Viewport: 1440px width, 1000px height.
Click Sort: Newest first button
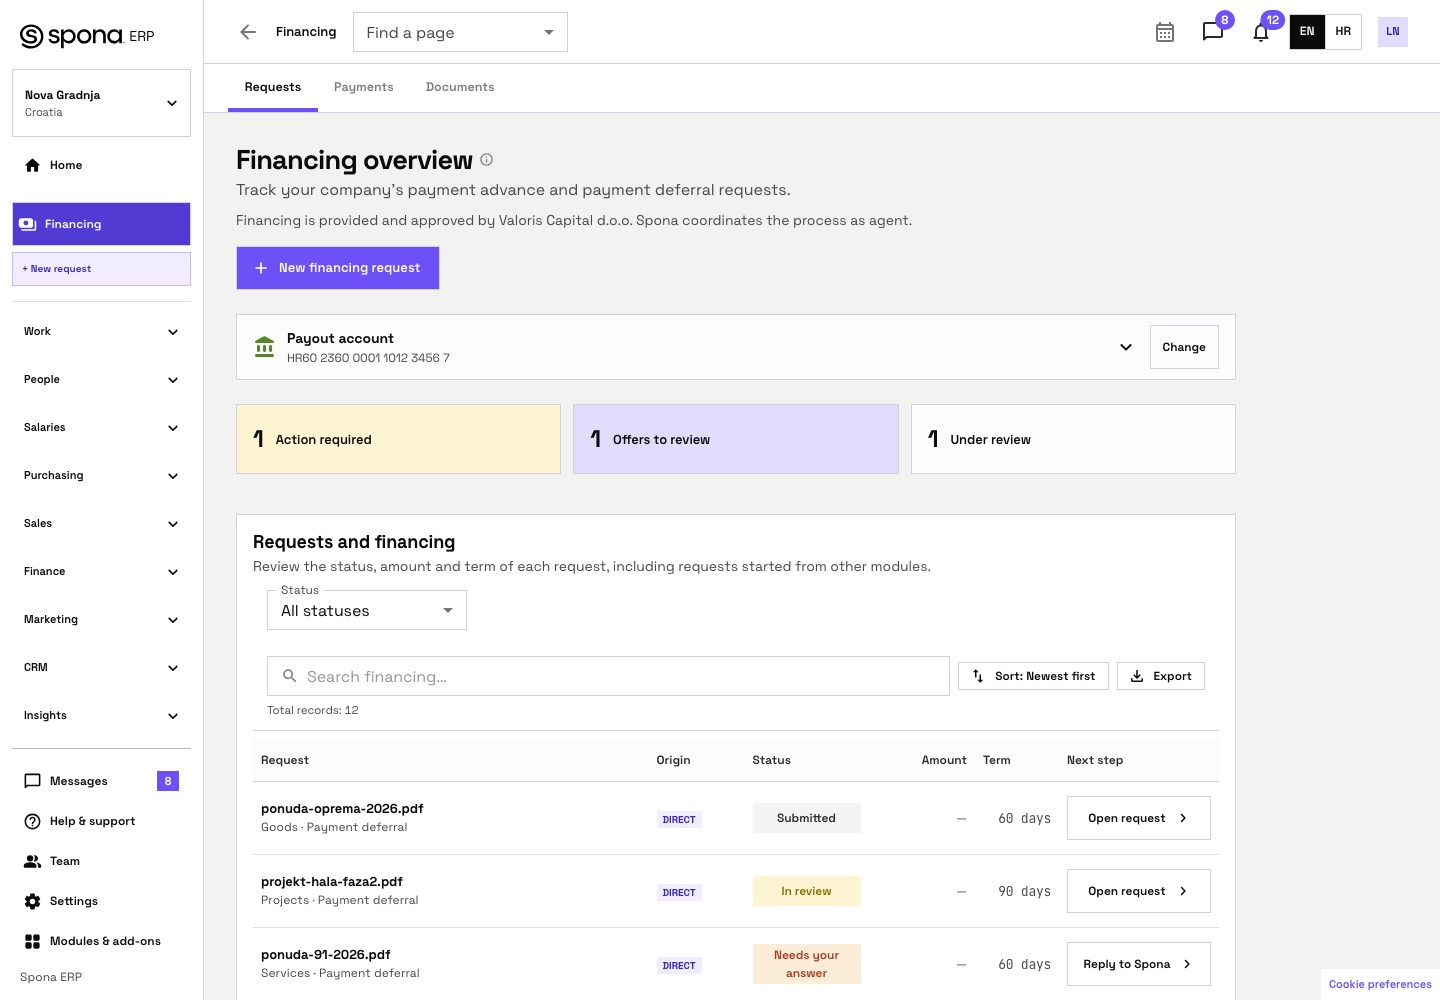point(1033,676)
